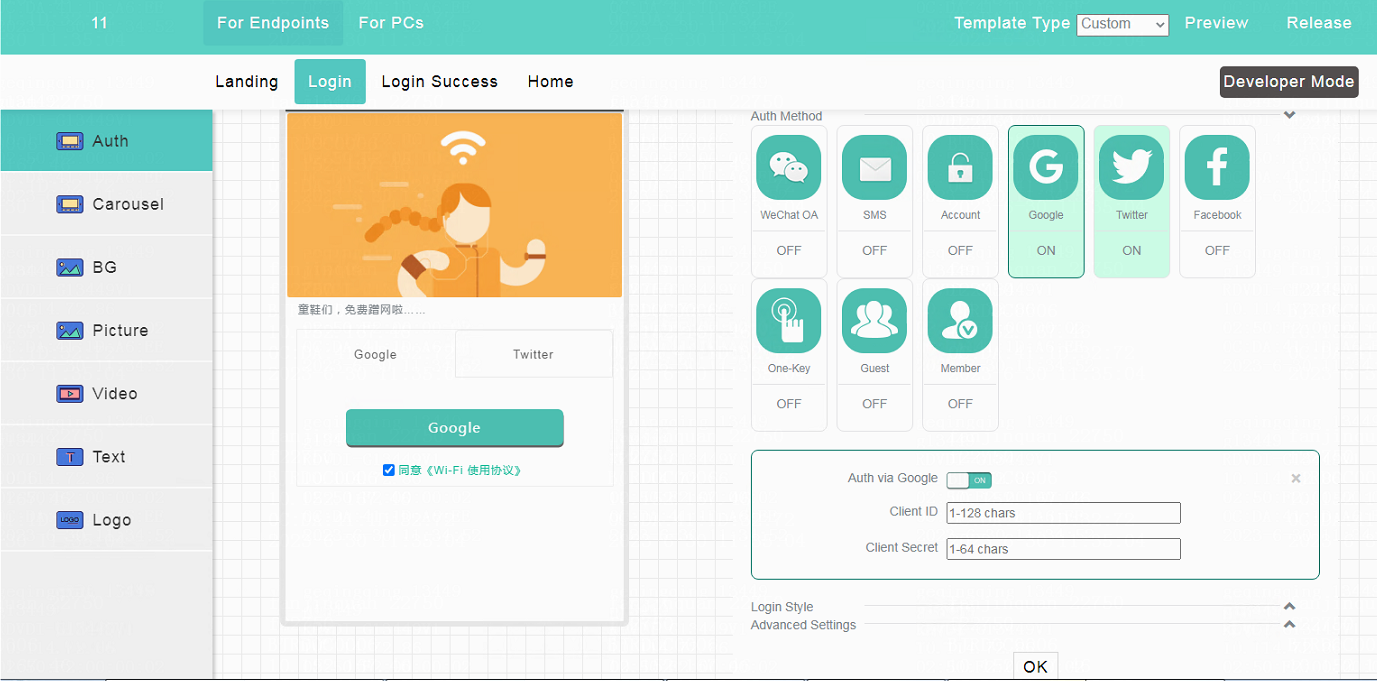
Task: Focus the Client ID input field
Action: 1064,513
